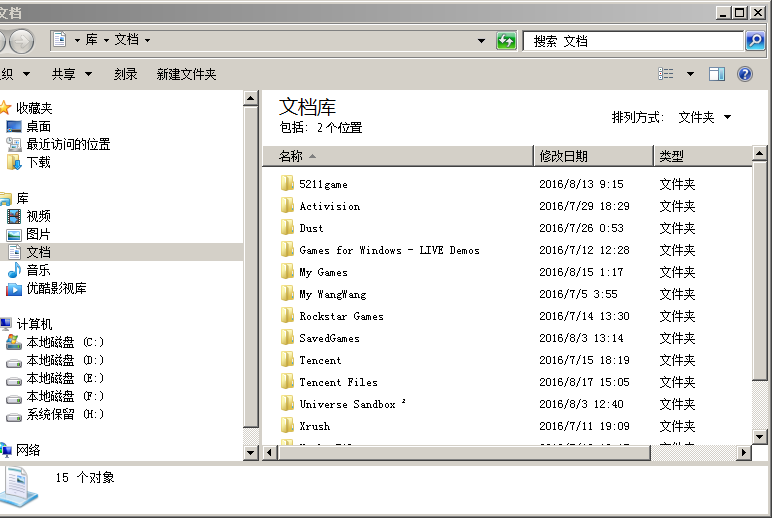This screenshot has width=772, height=518.
Task: Click horizontal scrollbar right arrow
Action: pos(743,452)
